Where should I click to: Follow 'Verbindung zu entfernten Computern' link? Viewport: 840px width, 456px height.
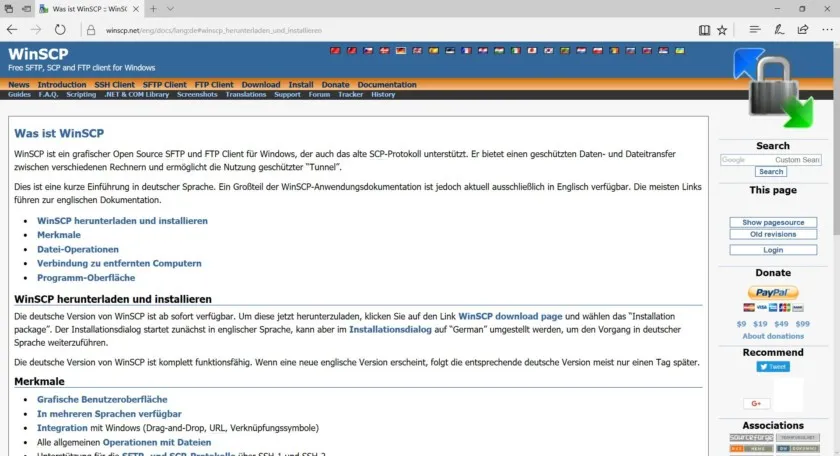119,263
